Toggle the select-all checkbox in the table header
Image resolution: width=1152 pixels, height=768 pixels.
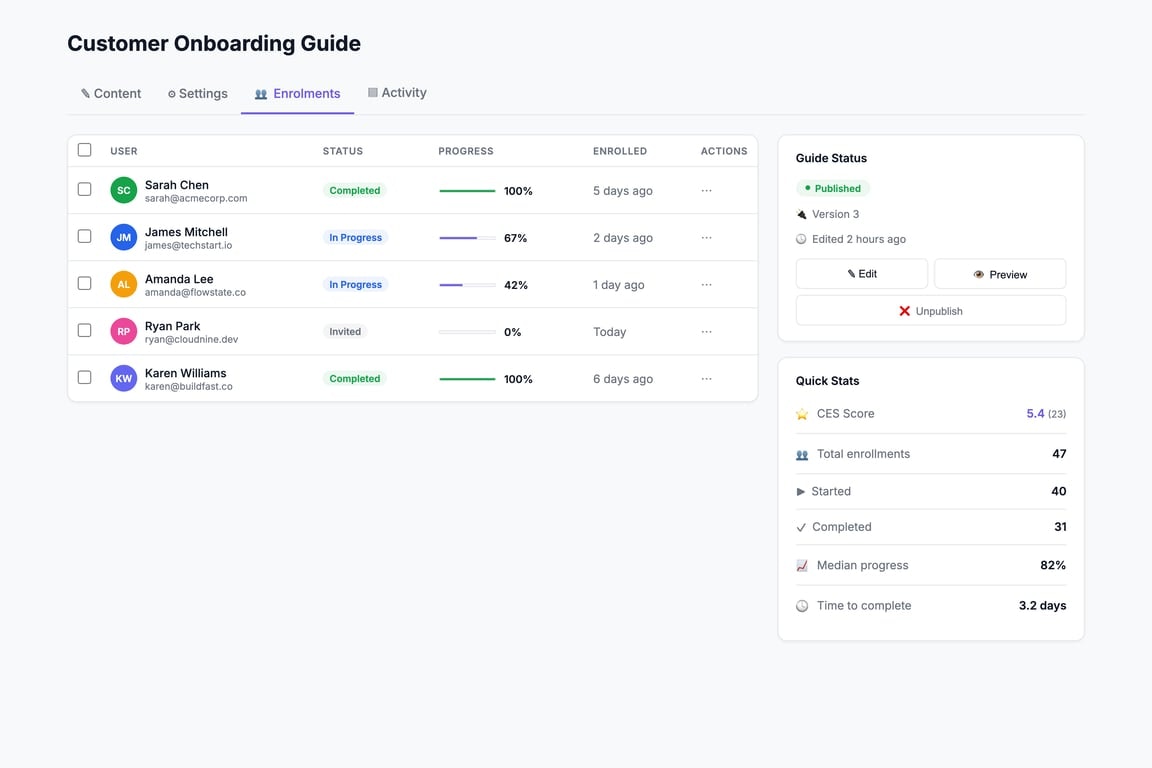coord(84,149)
